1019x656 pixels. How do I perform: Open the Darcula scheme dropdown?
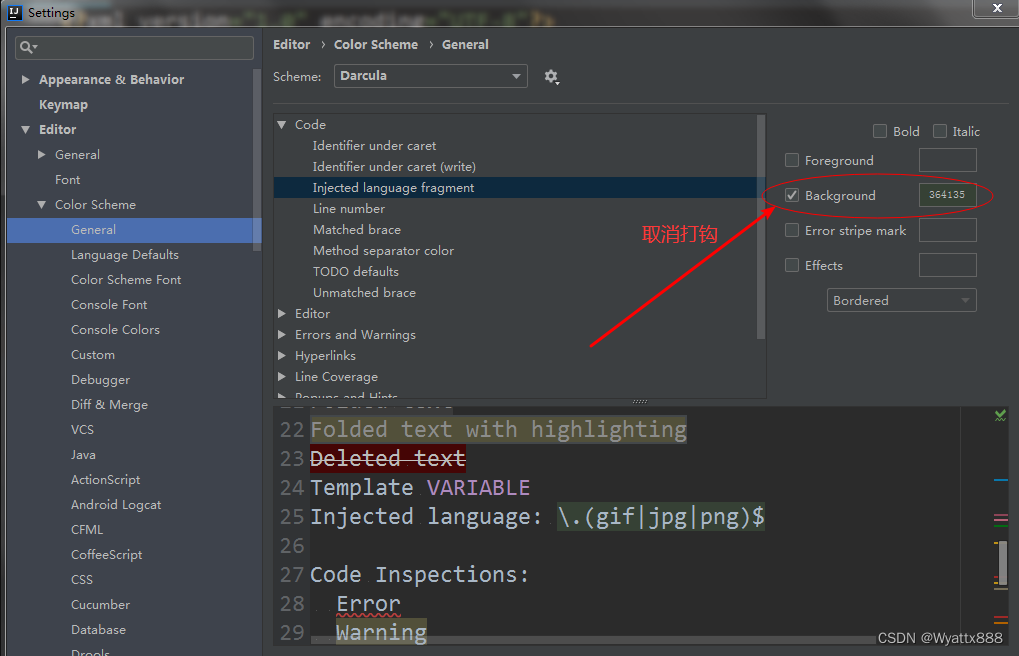click(x=430, y=76)
